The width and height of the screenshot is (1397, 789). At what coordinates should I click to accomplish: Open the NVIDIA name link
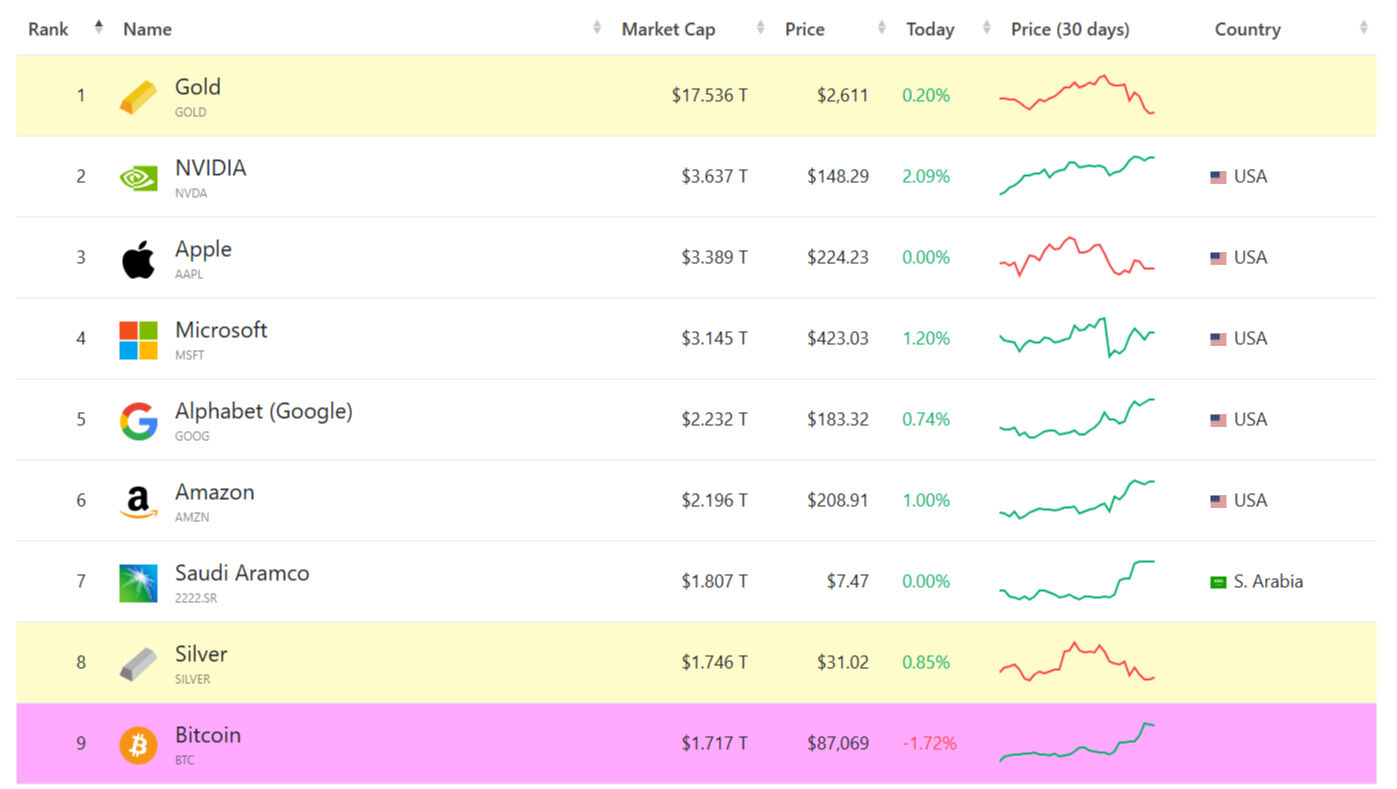(210, 168)
